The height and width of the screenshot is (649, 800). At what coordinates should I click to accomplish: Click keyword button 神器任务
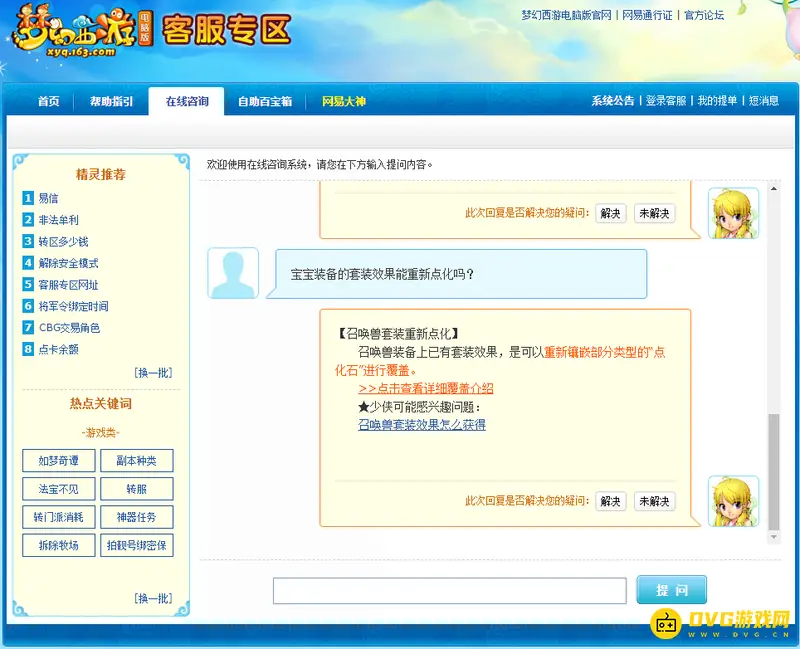137,517
